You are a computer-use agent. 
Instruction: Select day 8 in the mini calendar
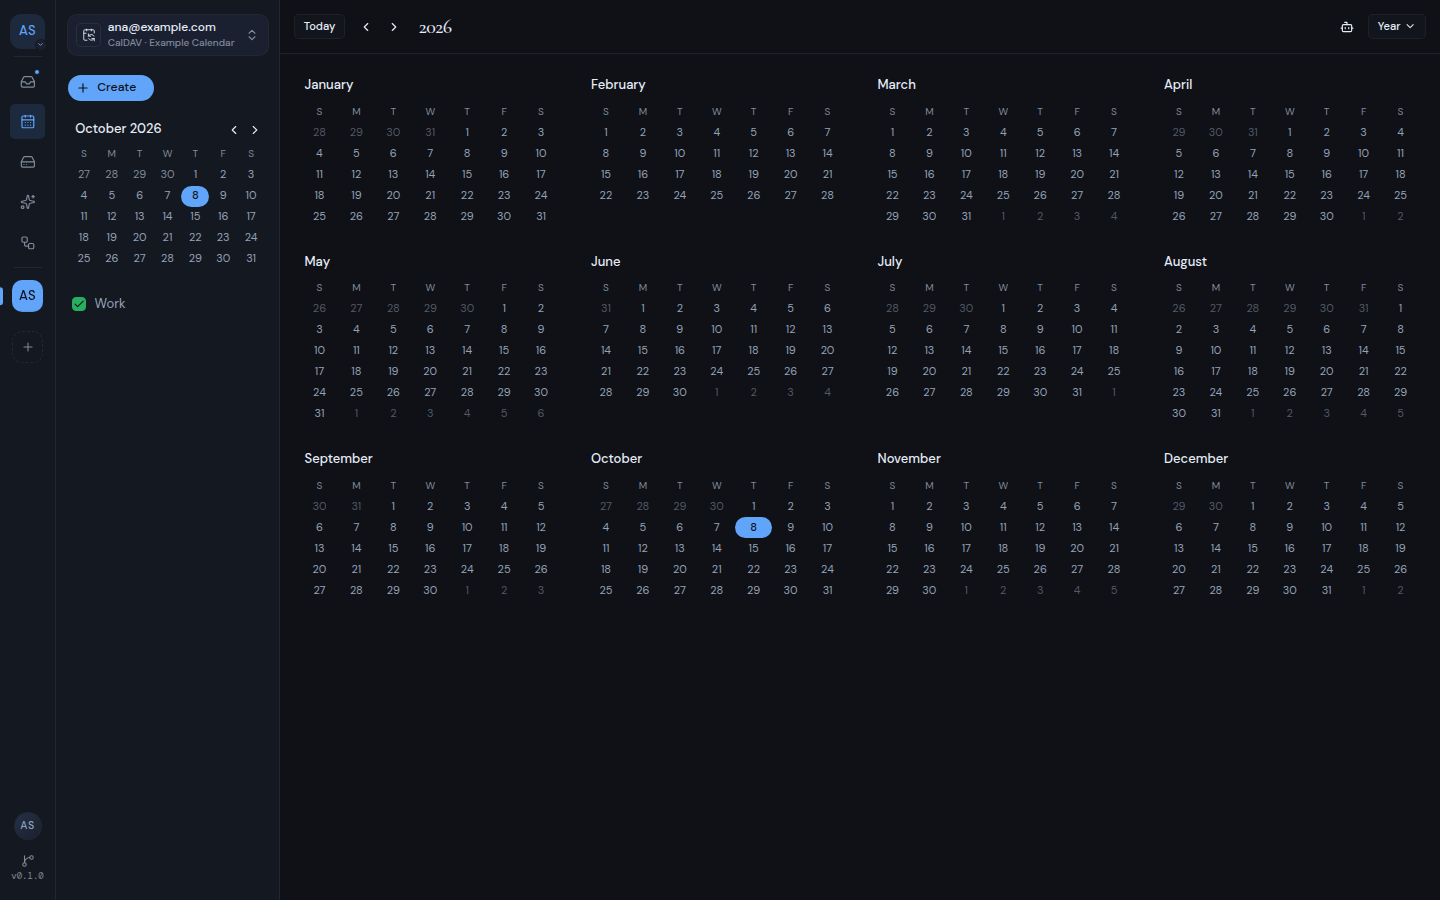click(x=195, y=196)
